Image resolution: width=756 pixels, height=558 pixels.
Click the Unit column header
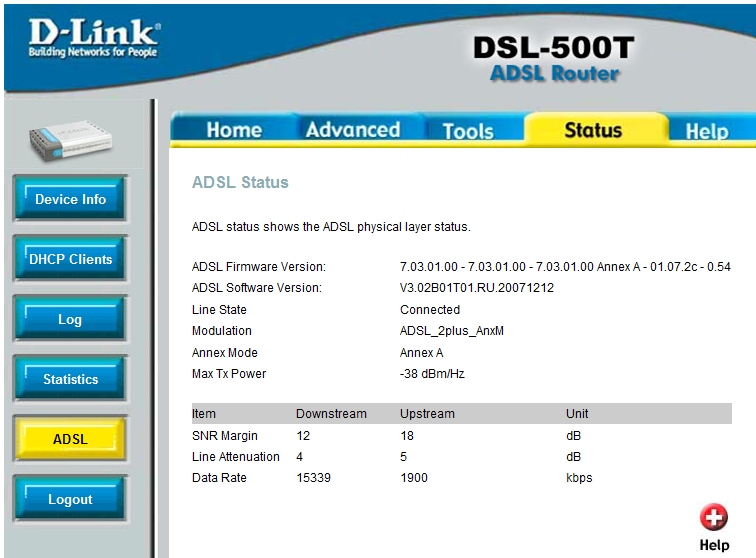click(x=577, y=414)
